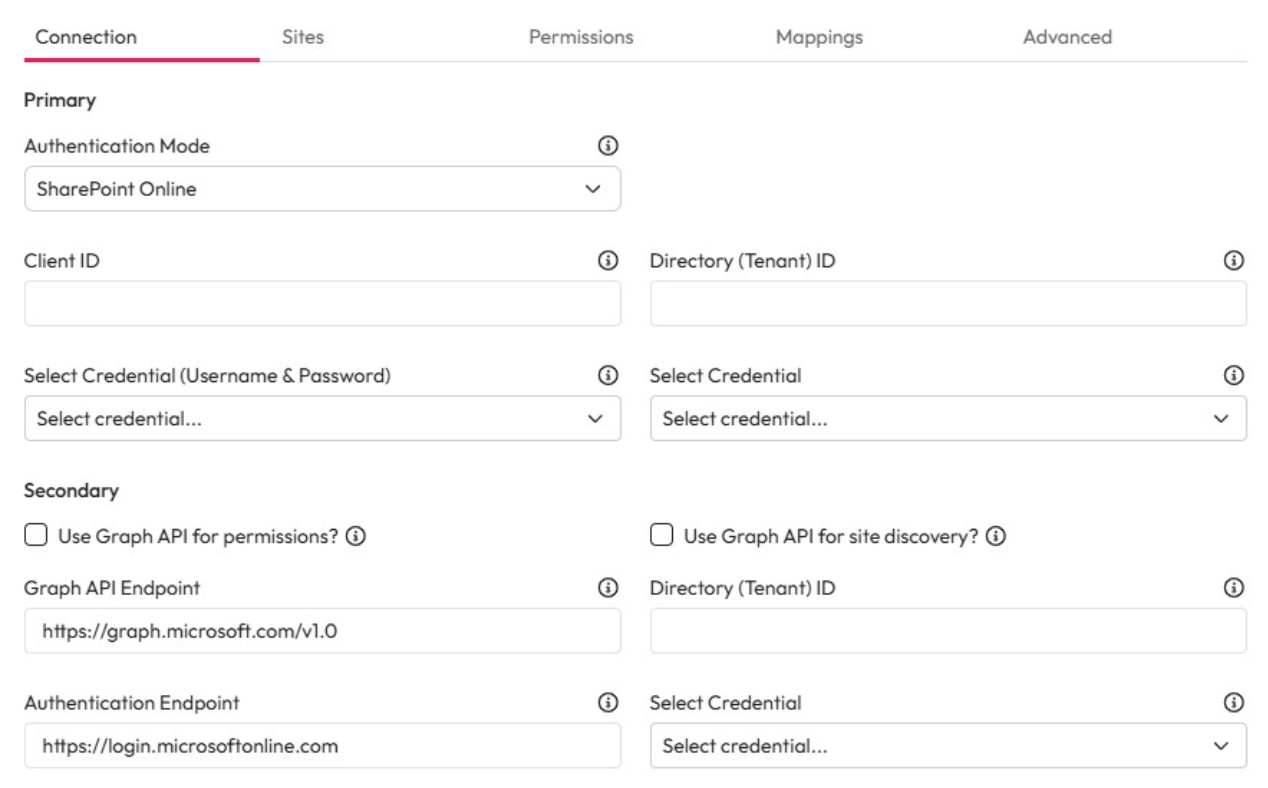1268x788 pixels.
Task: Switch to the Permissions tab
Action: [x=581, y=37]
